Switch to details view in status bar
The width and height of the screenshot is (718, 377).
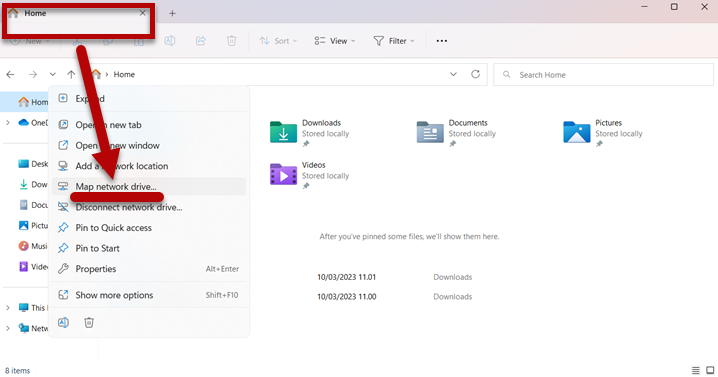click(696, 370)
